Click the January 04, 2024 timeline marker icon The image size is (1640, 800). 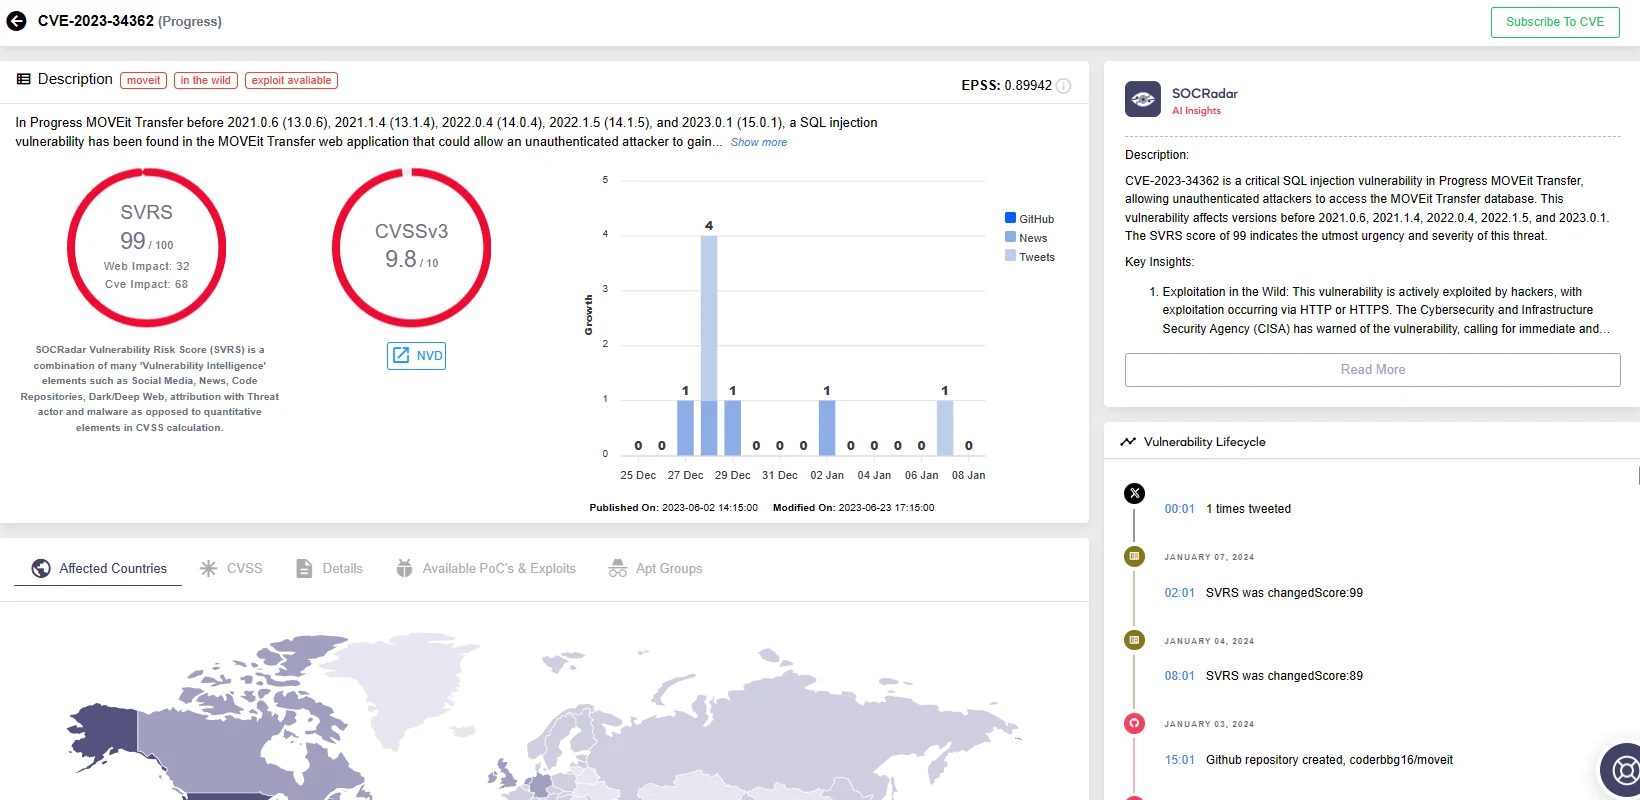click(x=1134, y=640)
